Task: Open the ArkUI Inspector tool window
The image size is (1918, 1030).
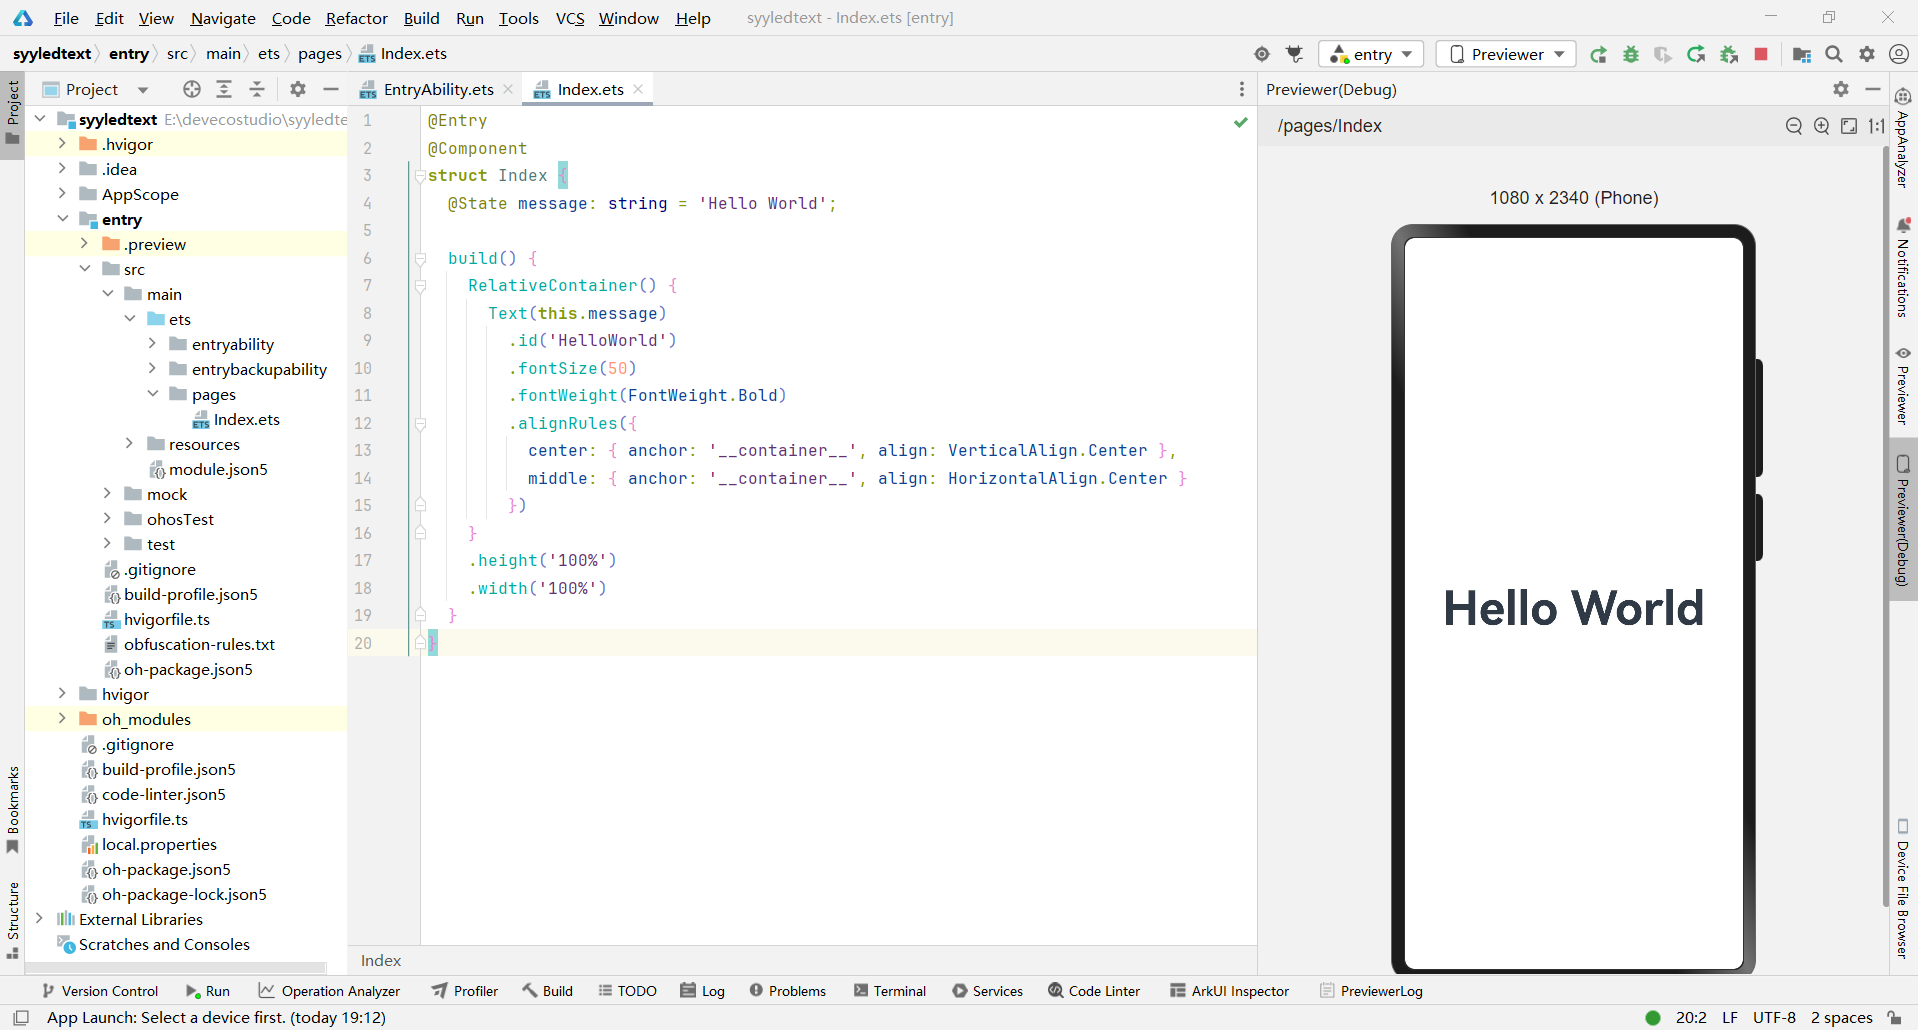Action: click(x=1229, y=991)
